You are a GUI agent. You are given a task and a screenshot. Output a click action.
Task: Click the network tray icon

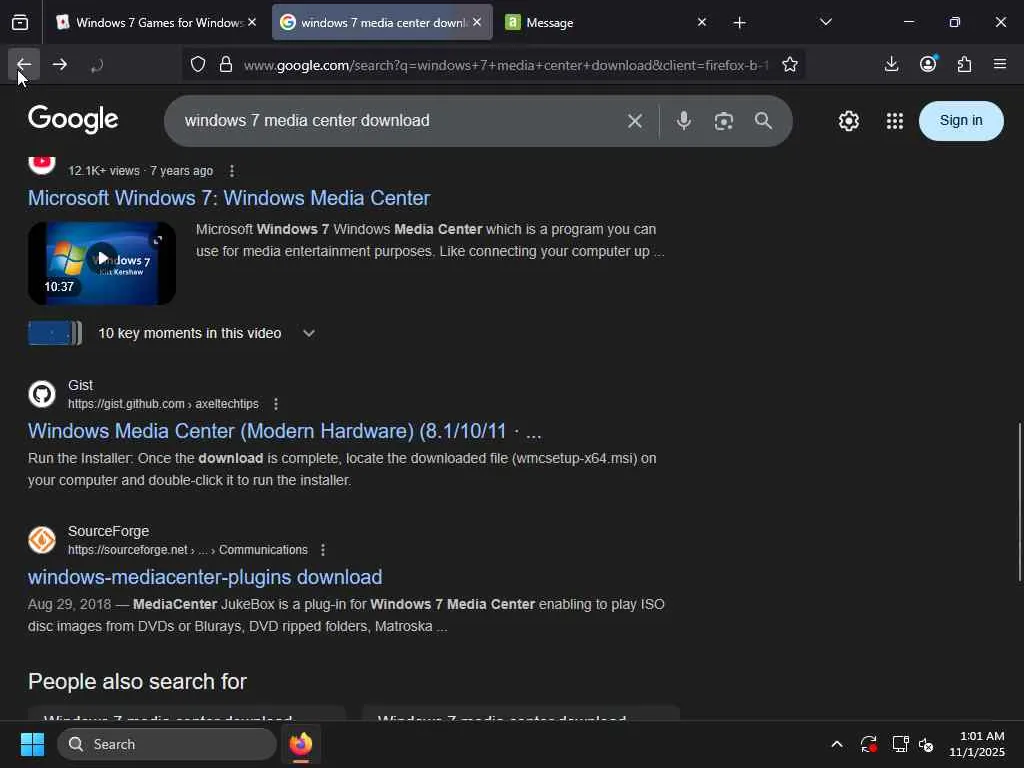(x=901, y=744)
